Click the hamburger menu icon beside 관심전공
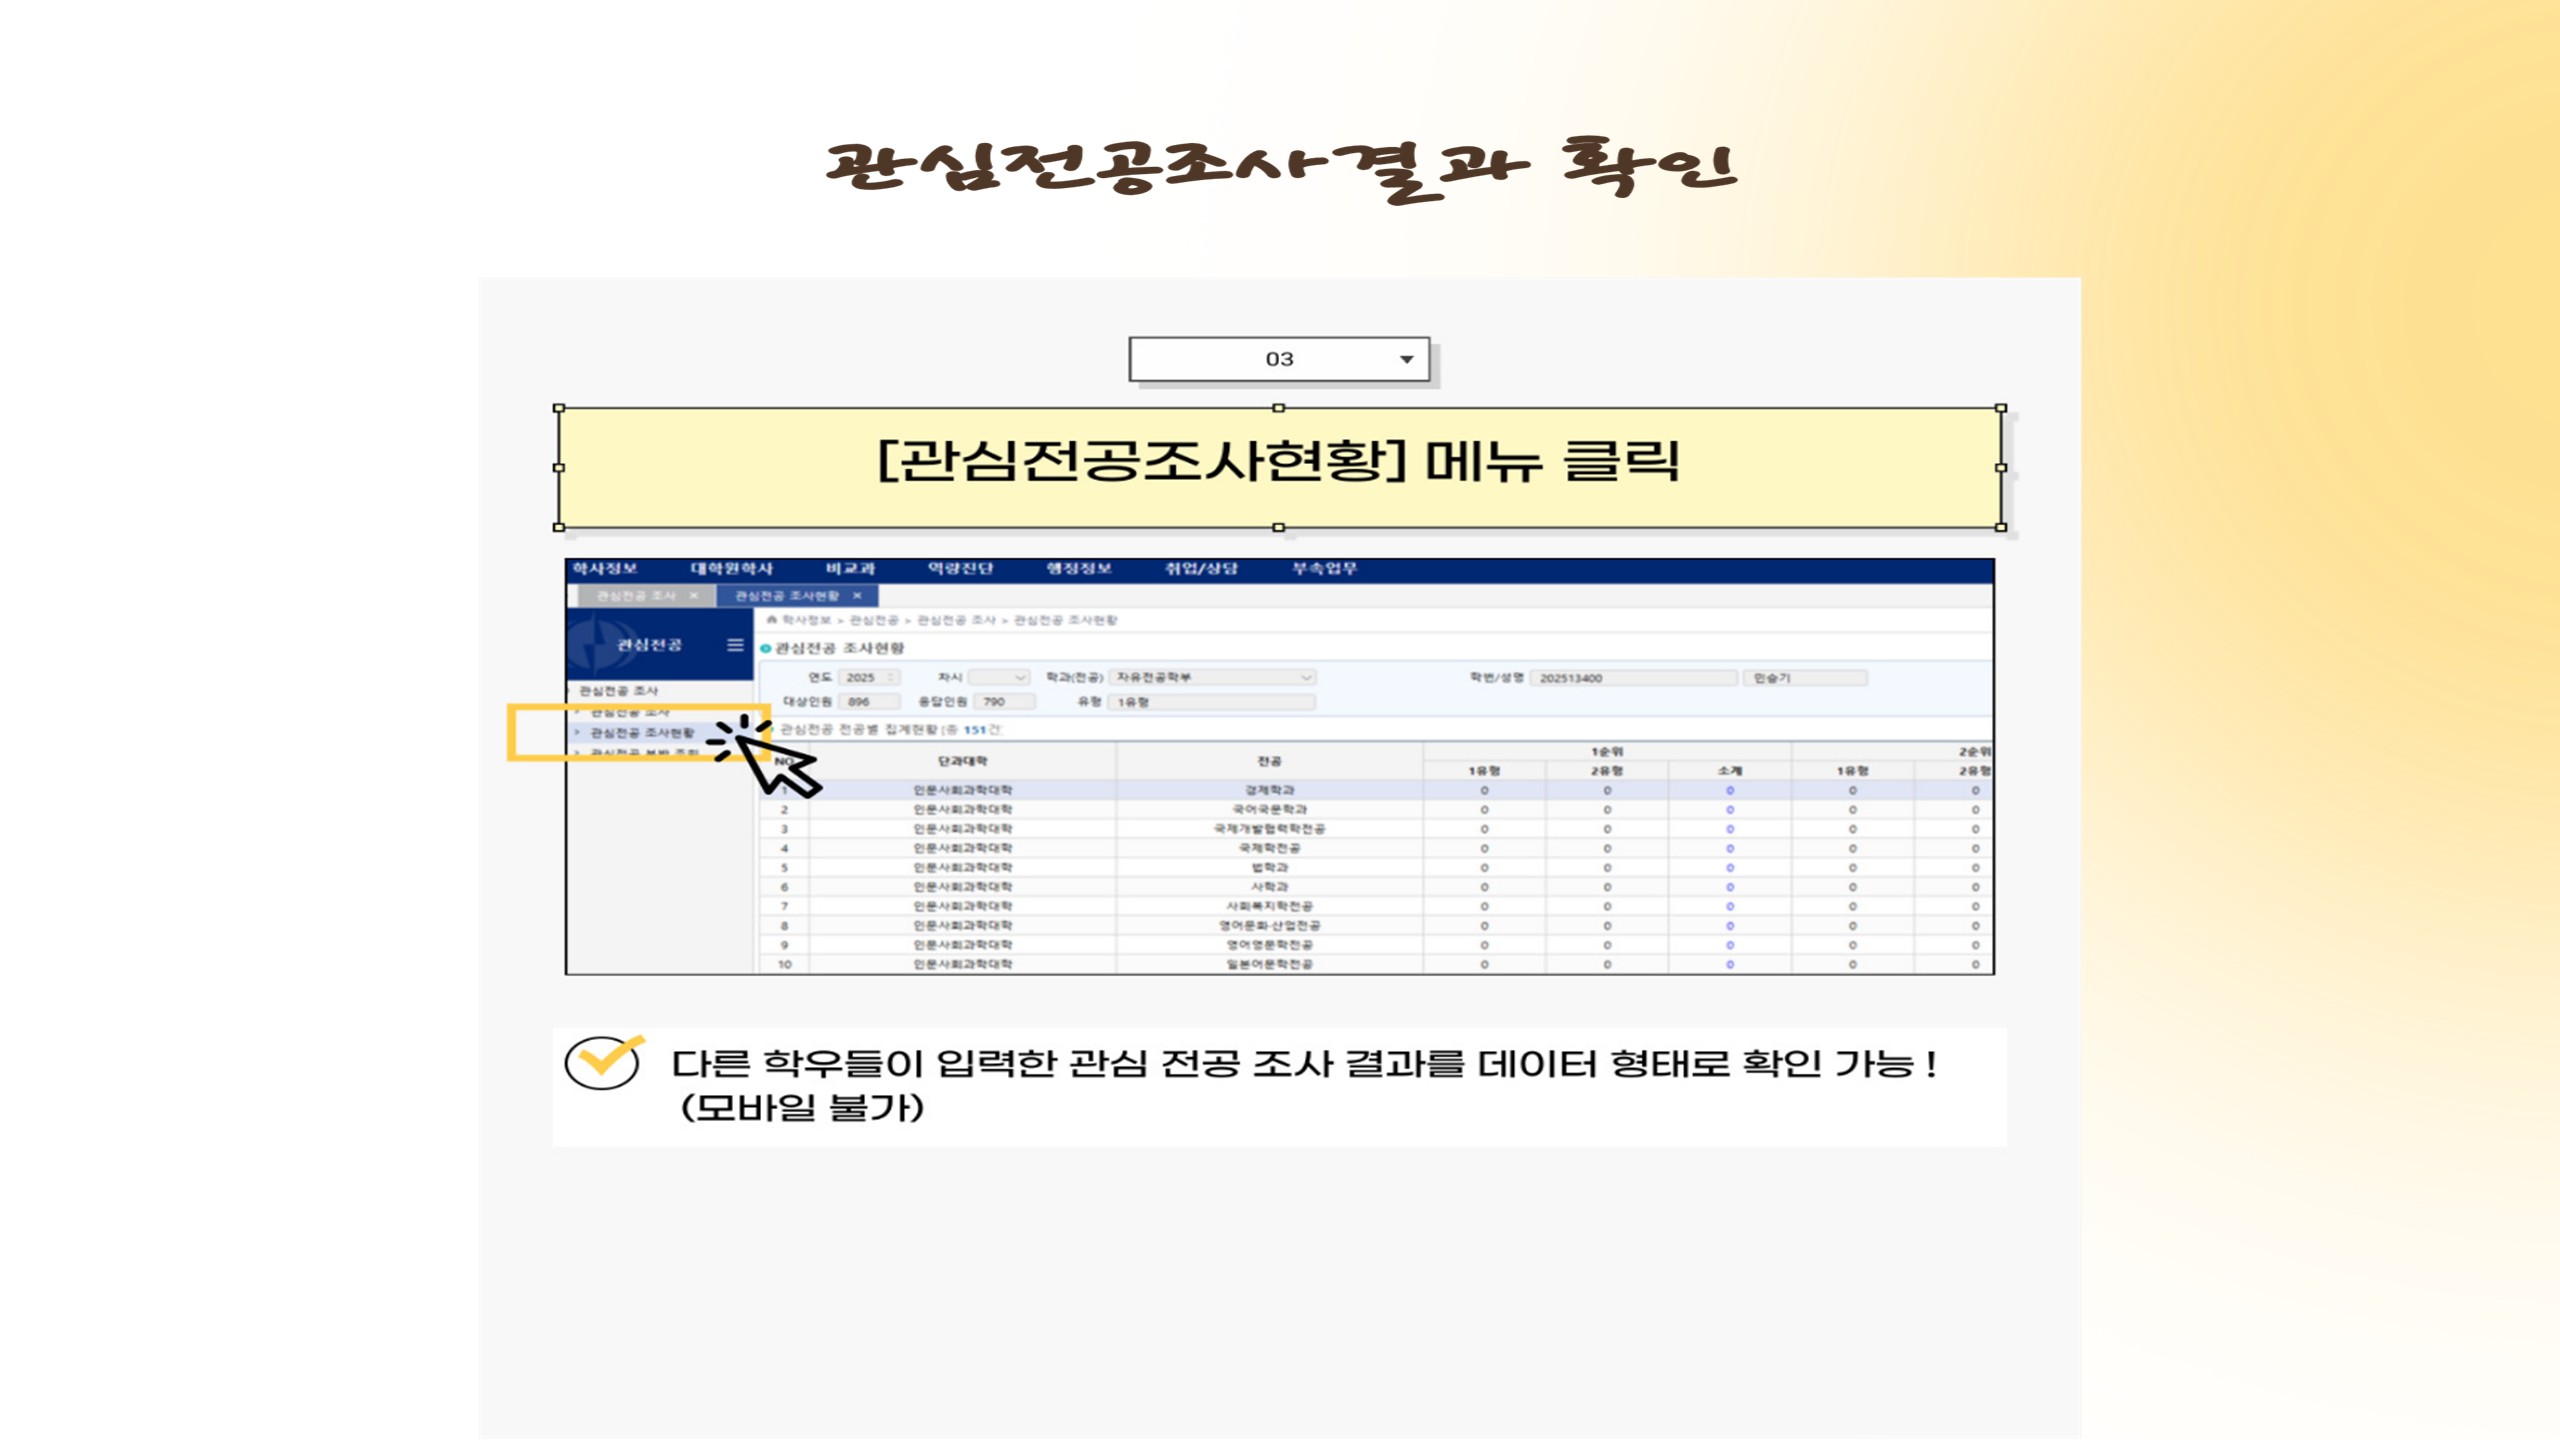 (735, 645)
